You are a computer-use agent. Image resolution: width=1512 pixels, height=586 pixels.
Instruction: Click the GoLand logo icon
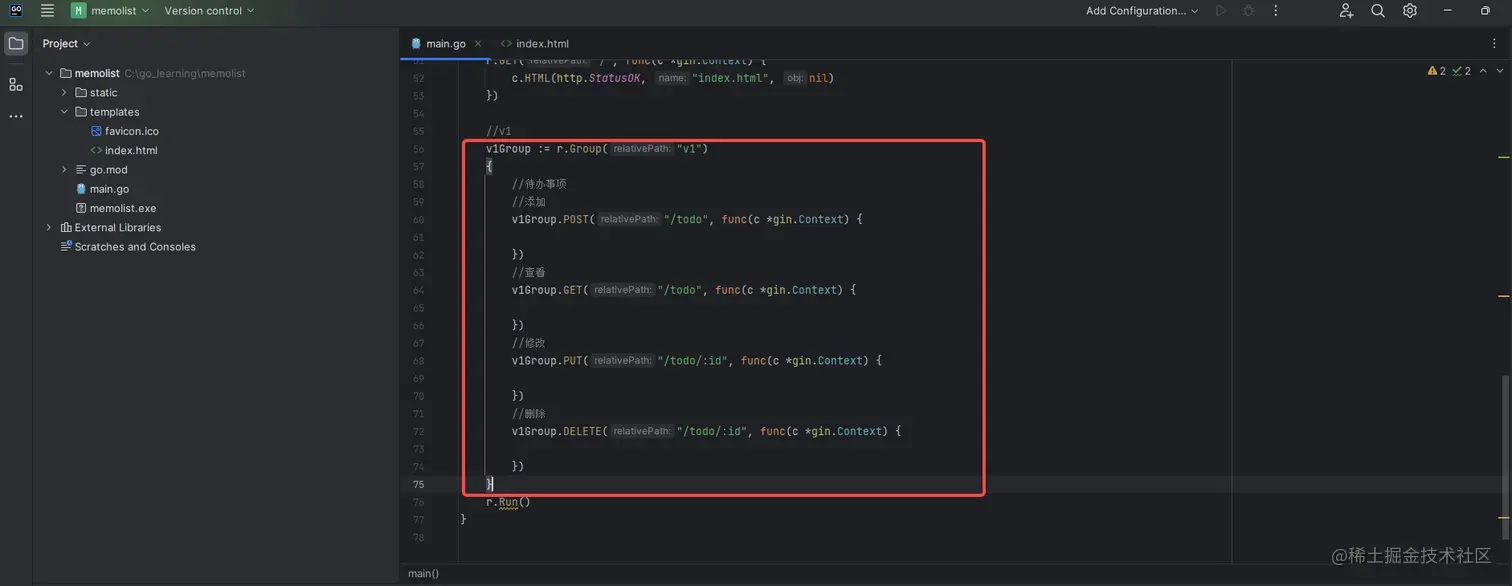[16, 10]
